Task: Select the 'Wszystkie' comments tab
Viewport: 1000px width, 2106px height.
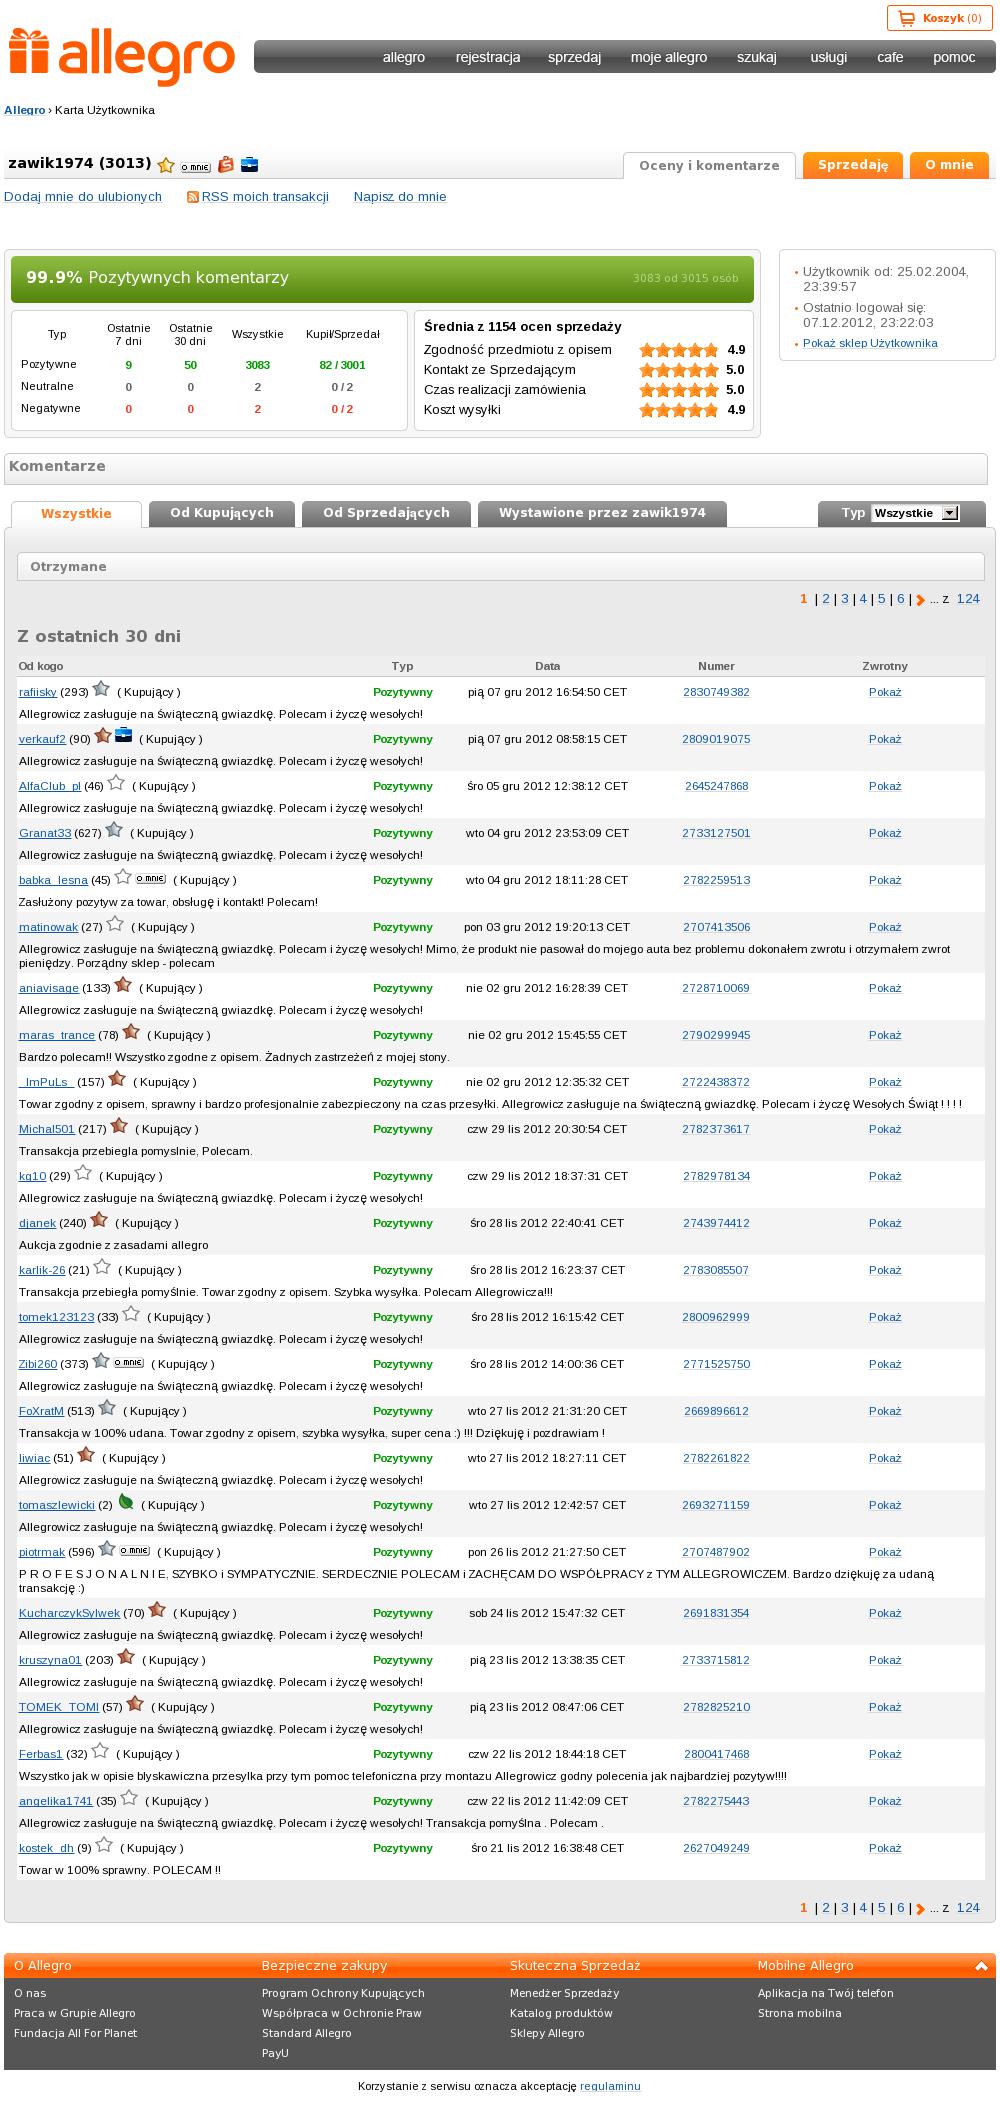Action: [x=76, y=514]
